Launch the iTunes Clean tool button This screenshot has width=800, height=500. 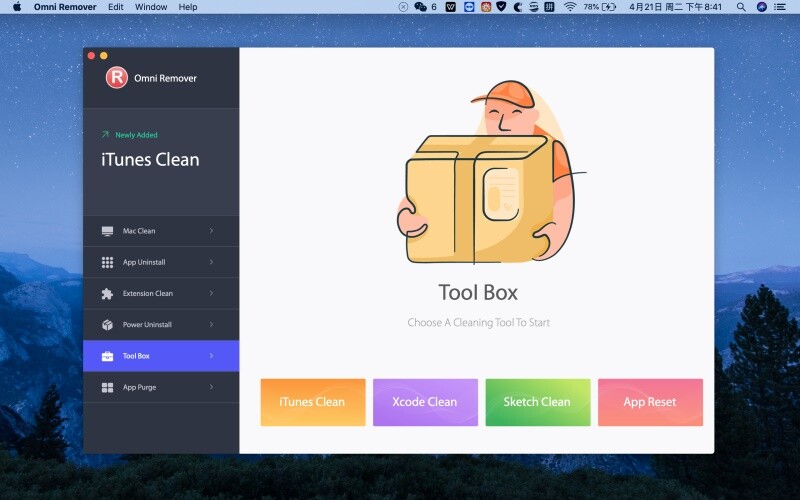tap(313, 402)
